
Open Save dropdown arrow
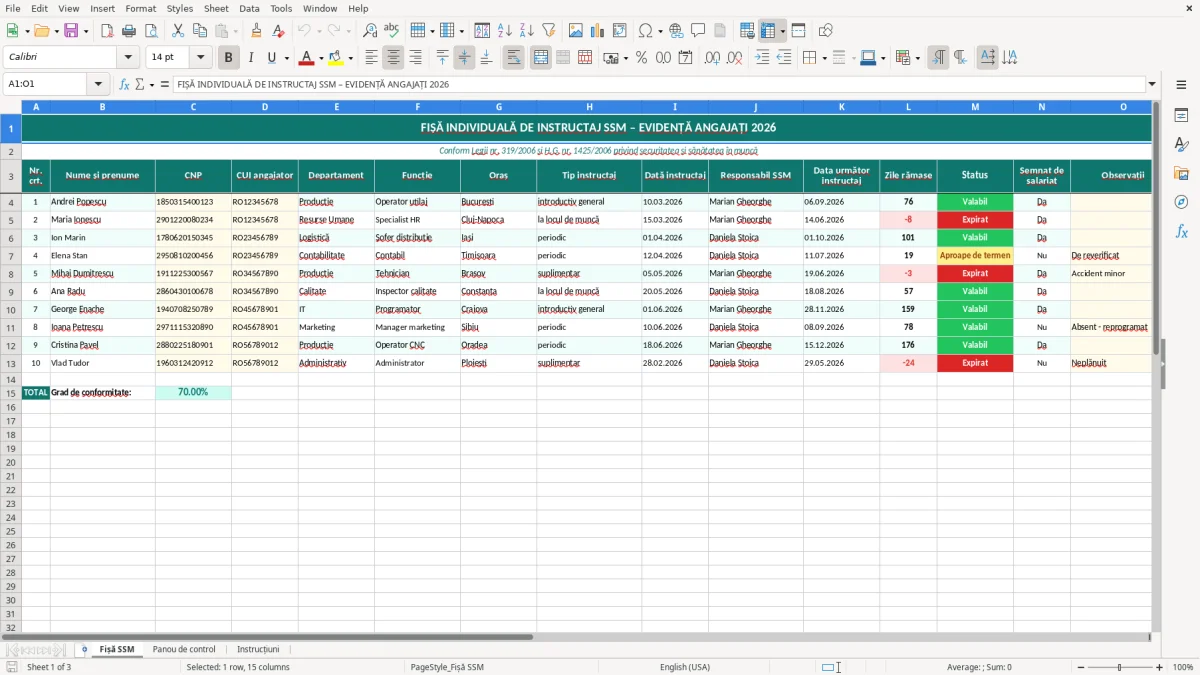click(86, 31)
